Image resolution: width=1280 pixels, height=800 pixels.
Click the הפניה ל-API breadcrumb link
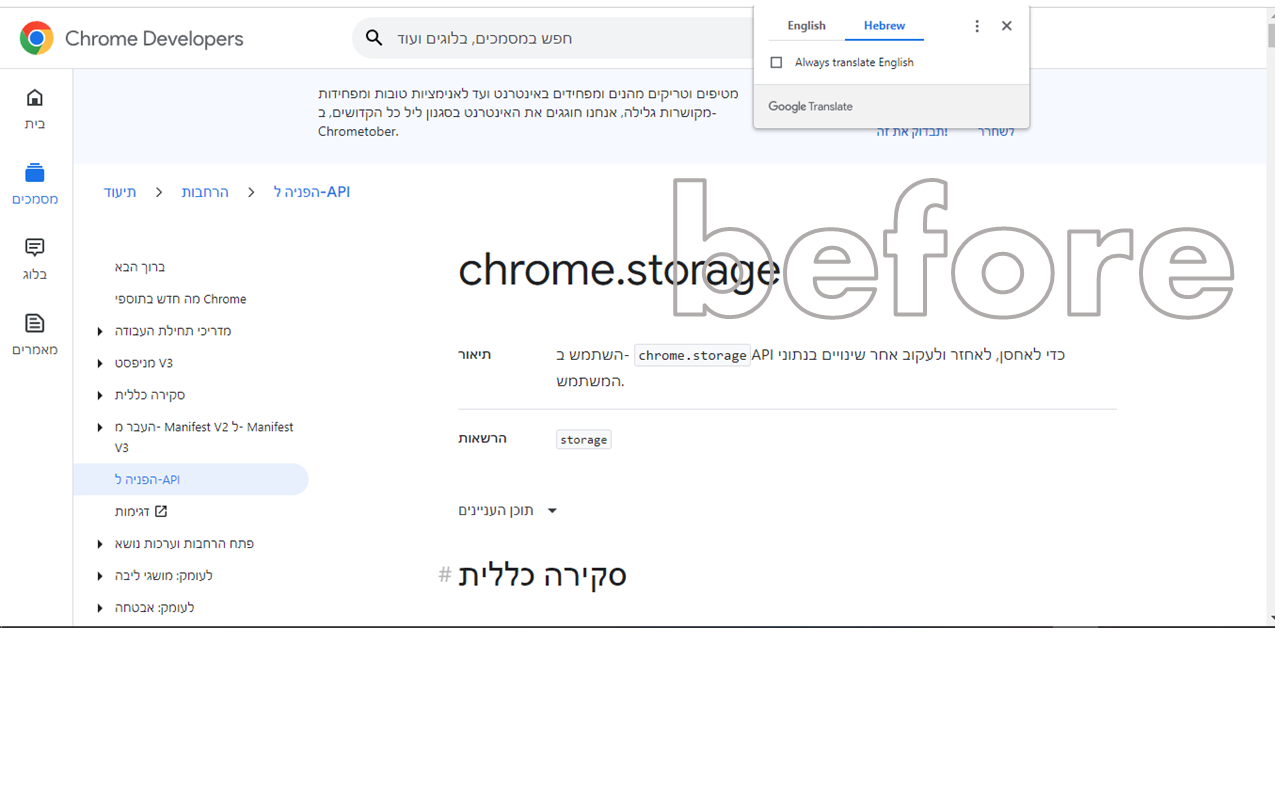click(312, 192)
